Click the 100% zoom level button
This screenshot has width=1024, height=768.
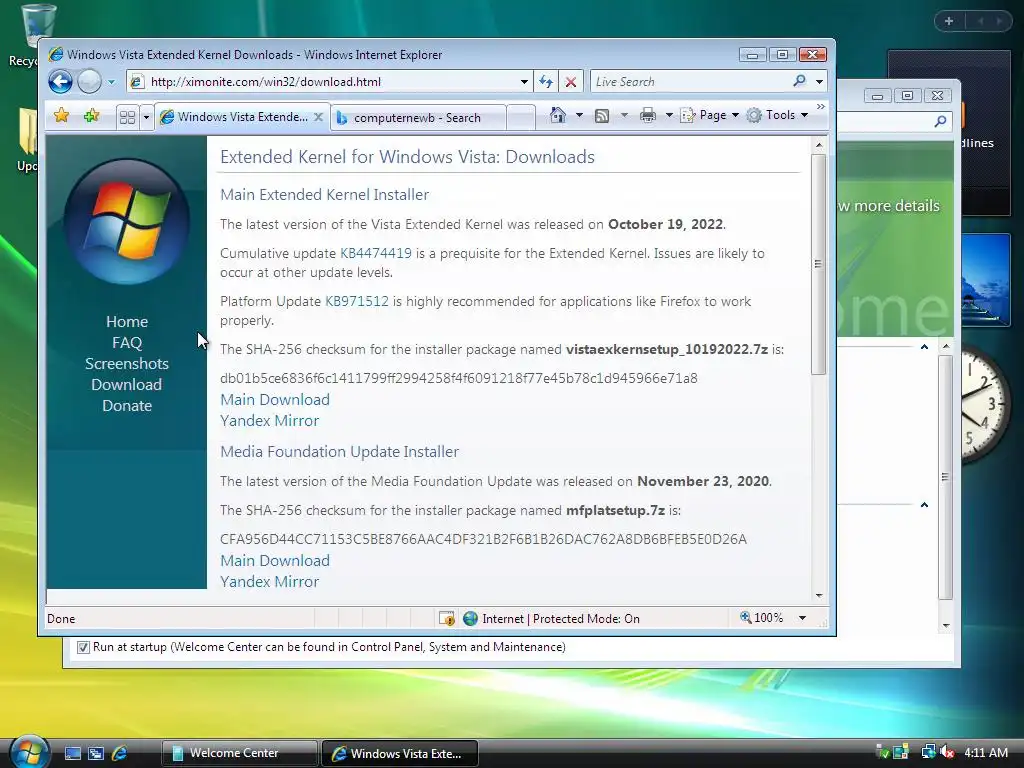point(761,618)
